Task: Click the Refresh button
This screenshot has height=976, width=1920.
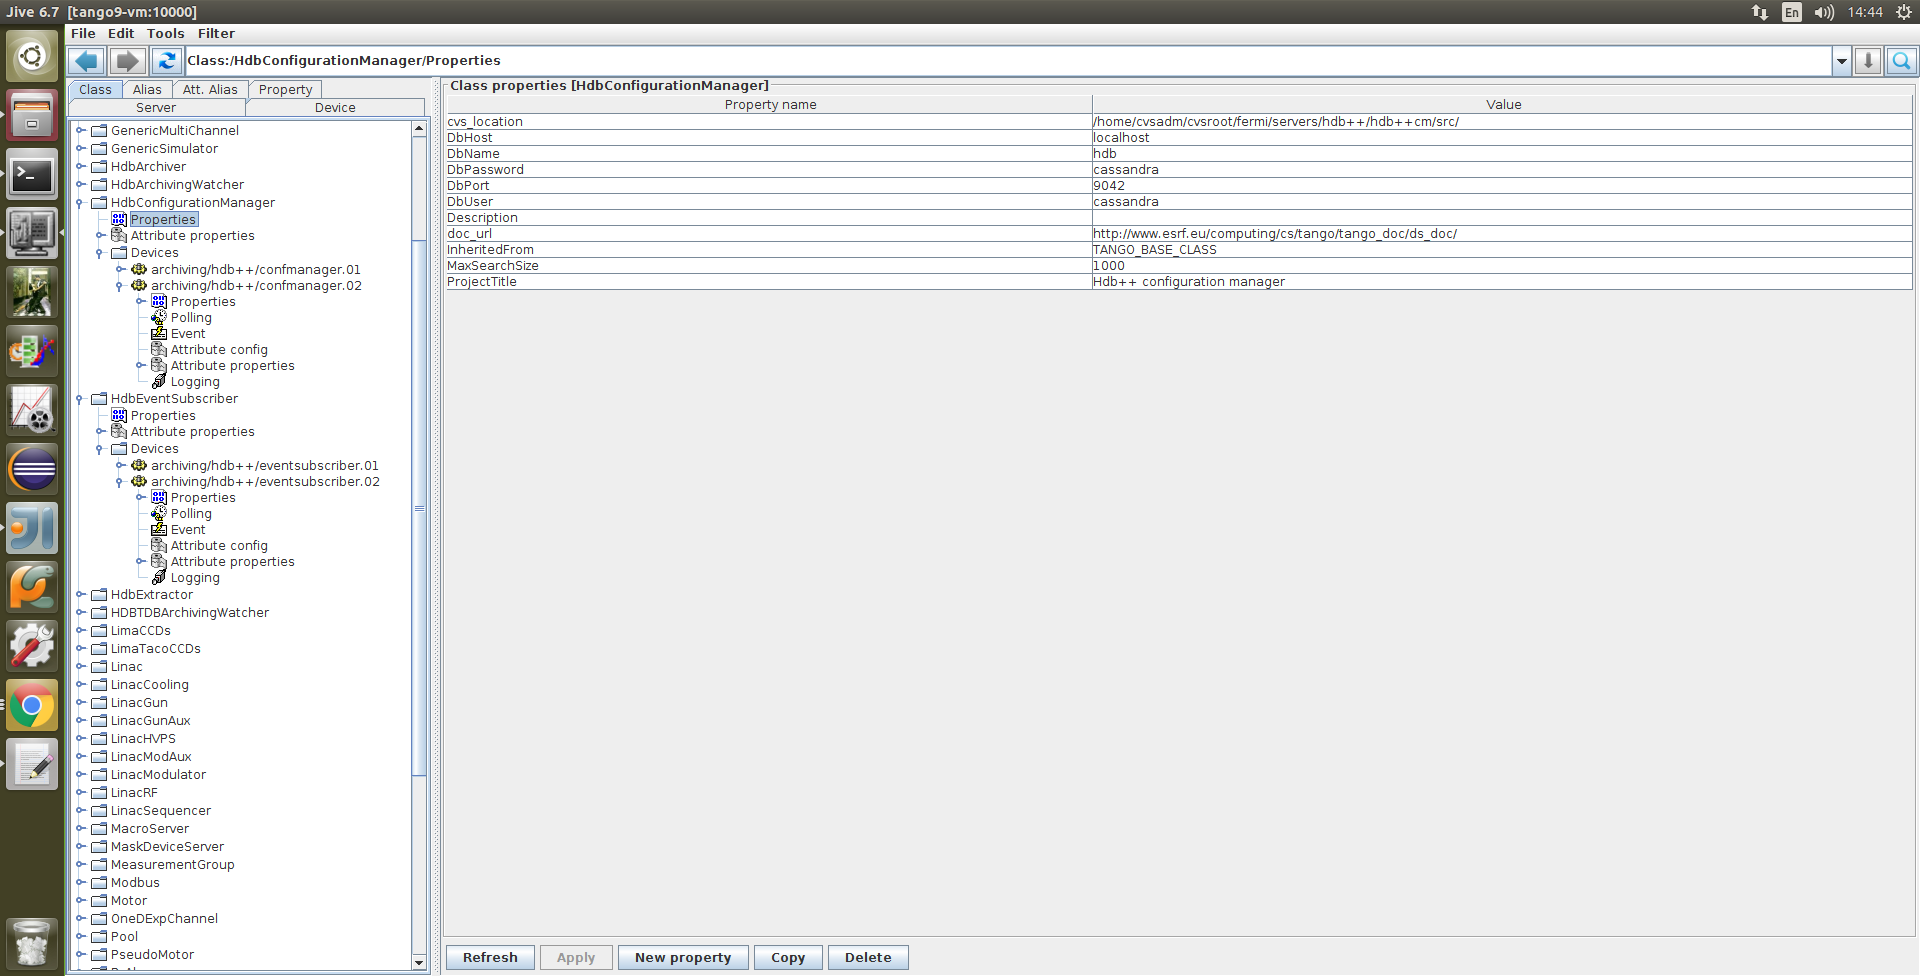Action: point(490,957)
